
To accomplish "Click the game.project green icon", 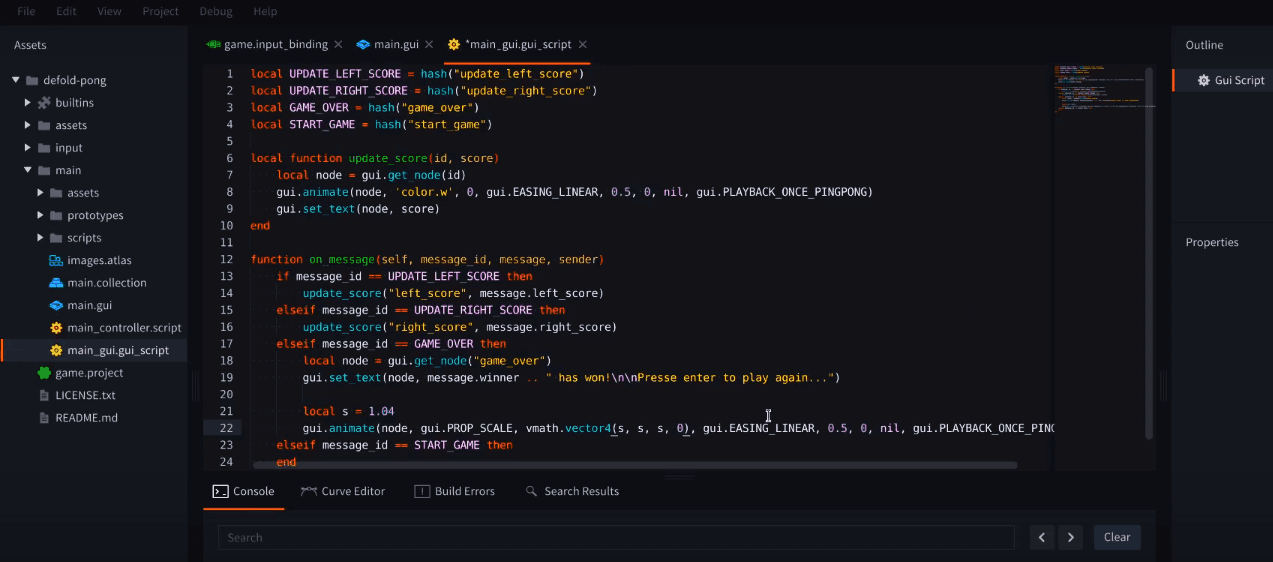I will click(x=44, y=373).
